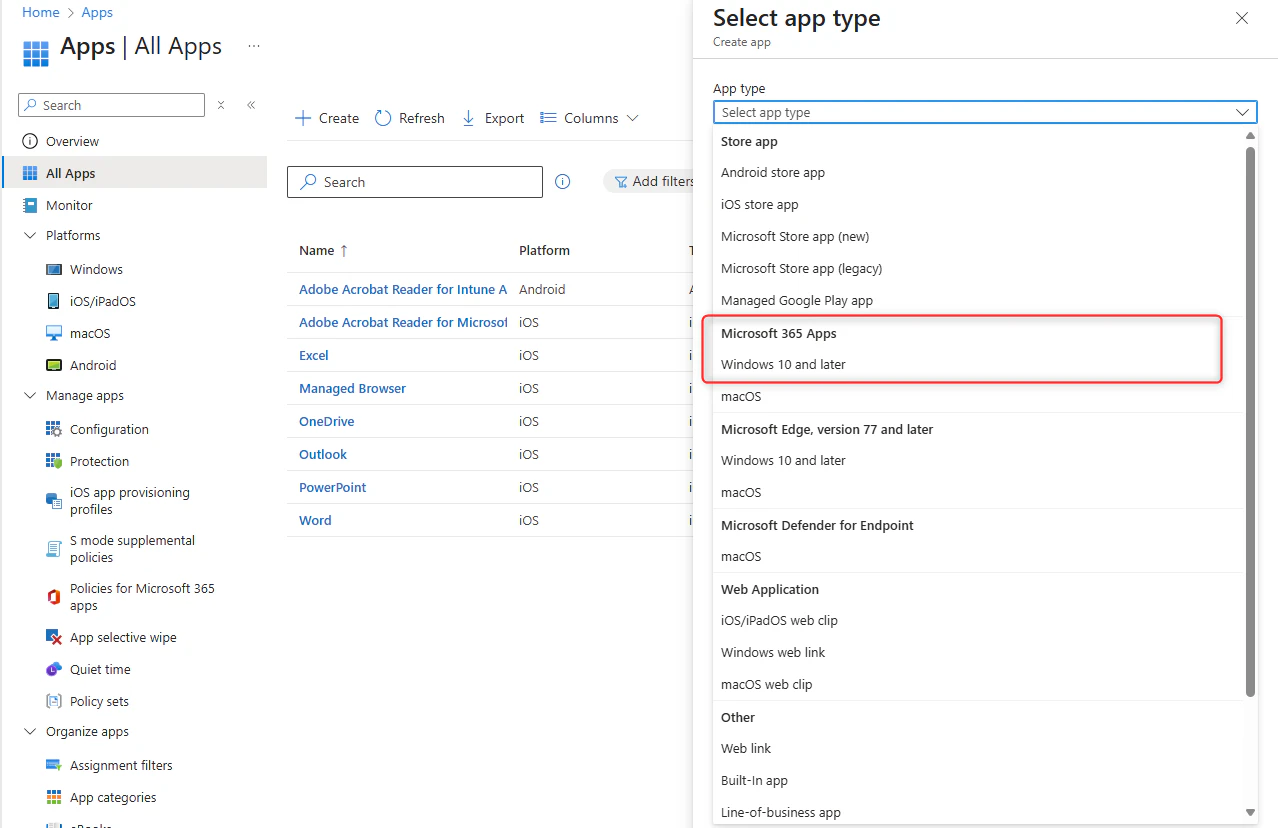Click the S mode supplemental policies icon
The height and width of the screenshot is (828, 1278).
tap(54, 548)
